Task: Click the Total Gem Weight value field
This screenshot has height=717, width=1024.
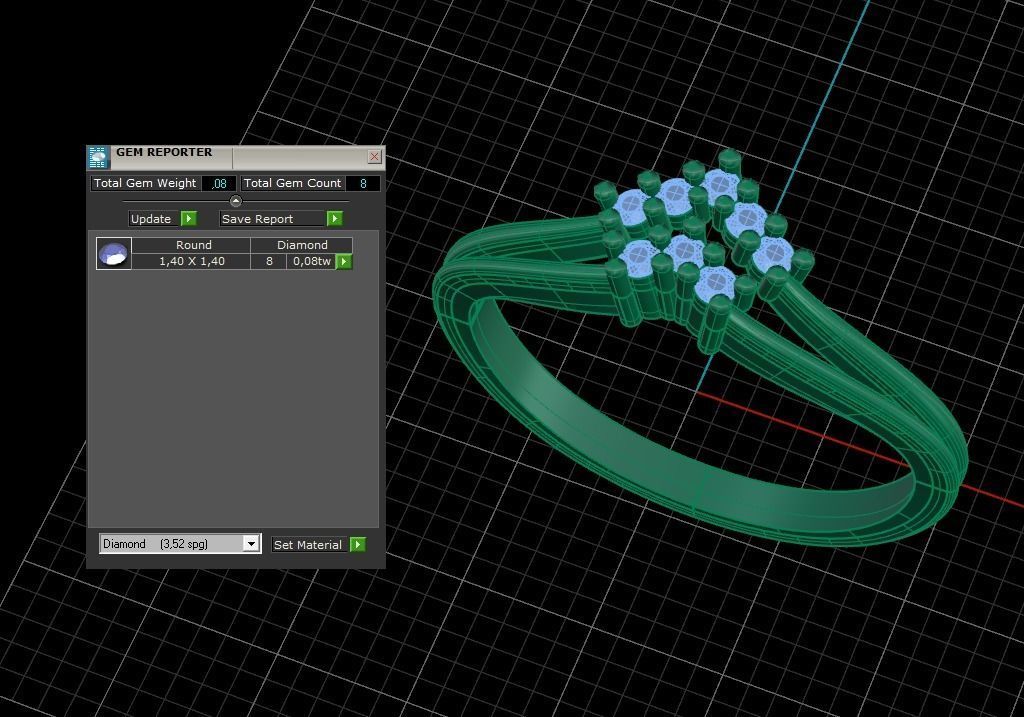Action: [x=219, y=183]
